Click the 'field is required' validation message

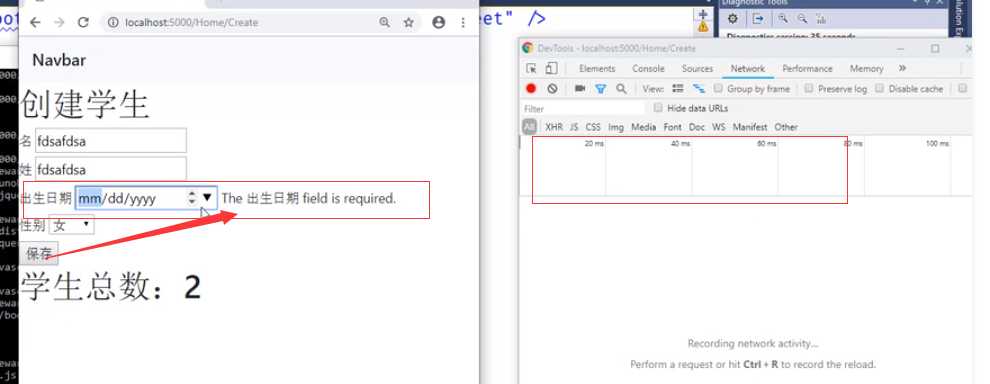click(309, 198)
